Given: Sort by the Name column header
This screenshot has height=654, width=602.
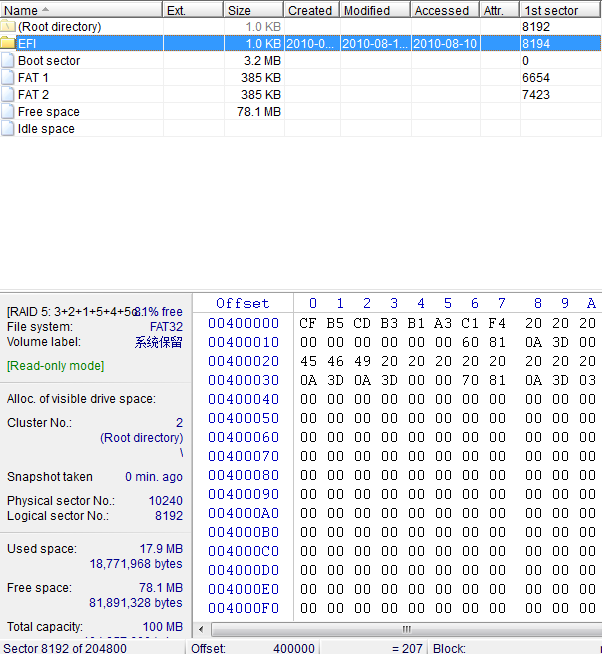Looking at the screenshot, I should coord(81,10).
